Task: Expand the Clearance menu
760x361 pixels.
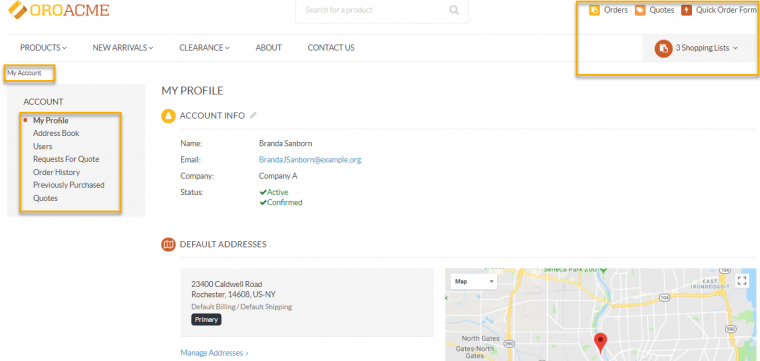Action: click(204, 47)
